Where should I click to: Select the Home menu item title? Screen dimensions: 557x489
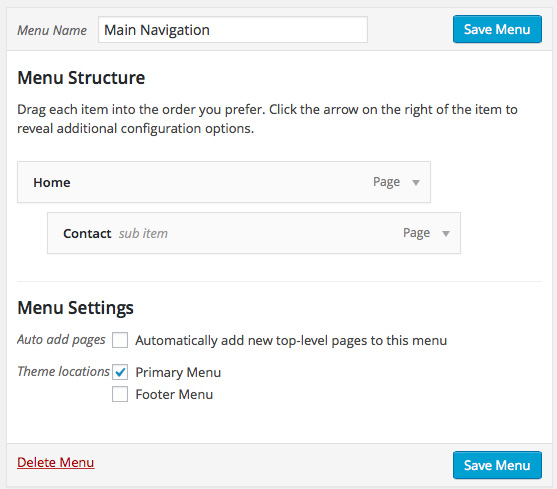click(x=52, y=183)
